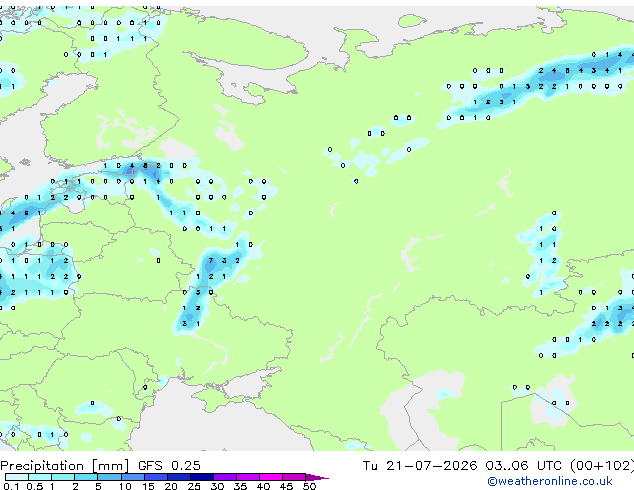This screenshot has width=634, height=490.
Task: Select the 2 to 5 mm legend swatch
Action: (86, 477)
